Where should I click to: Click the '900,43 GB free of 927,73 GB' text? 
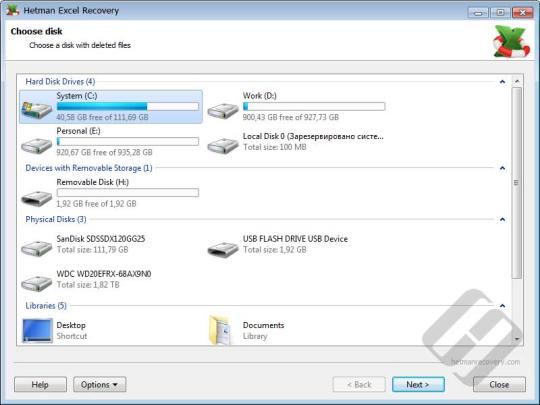(x=291, y=117)
